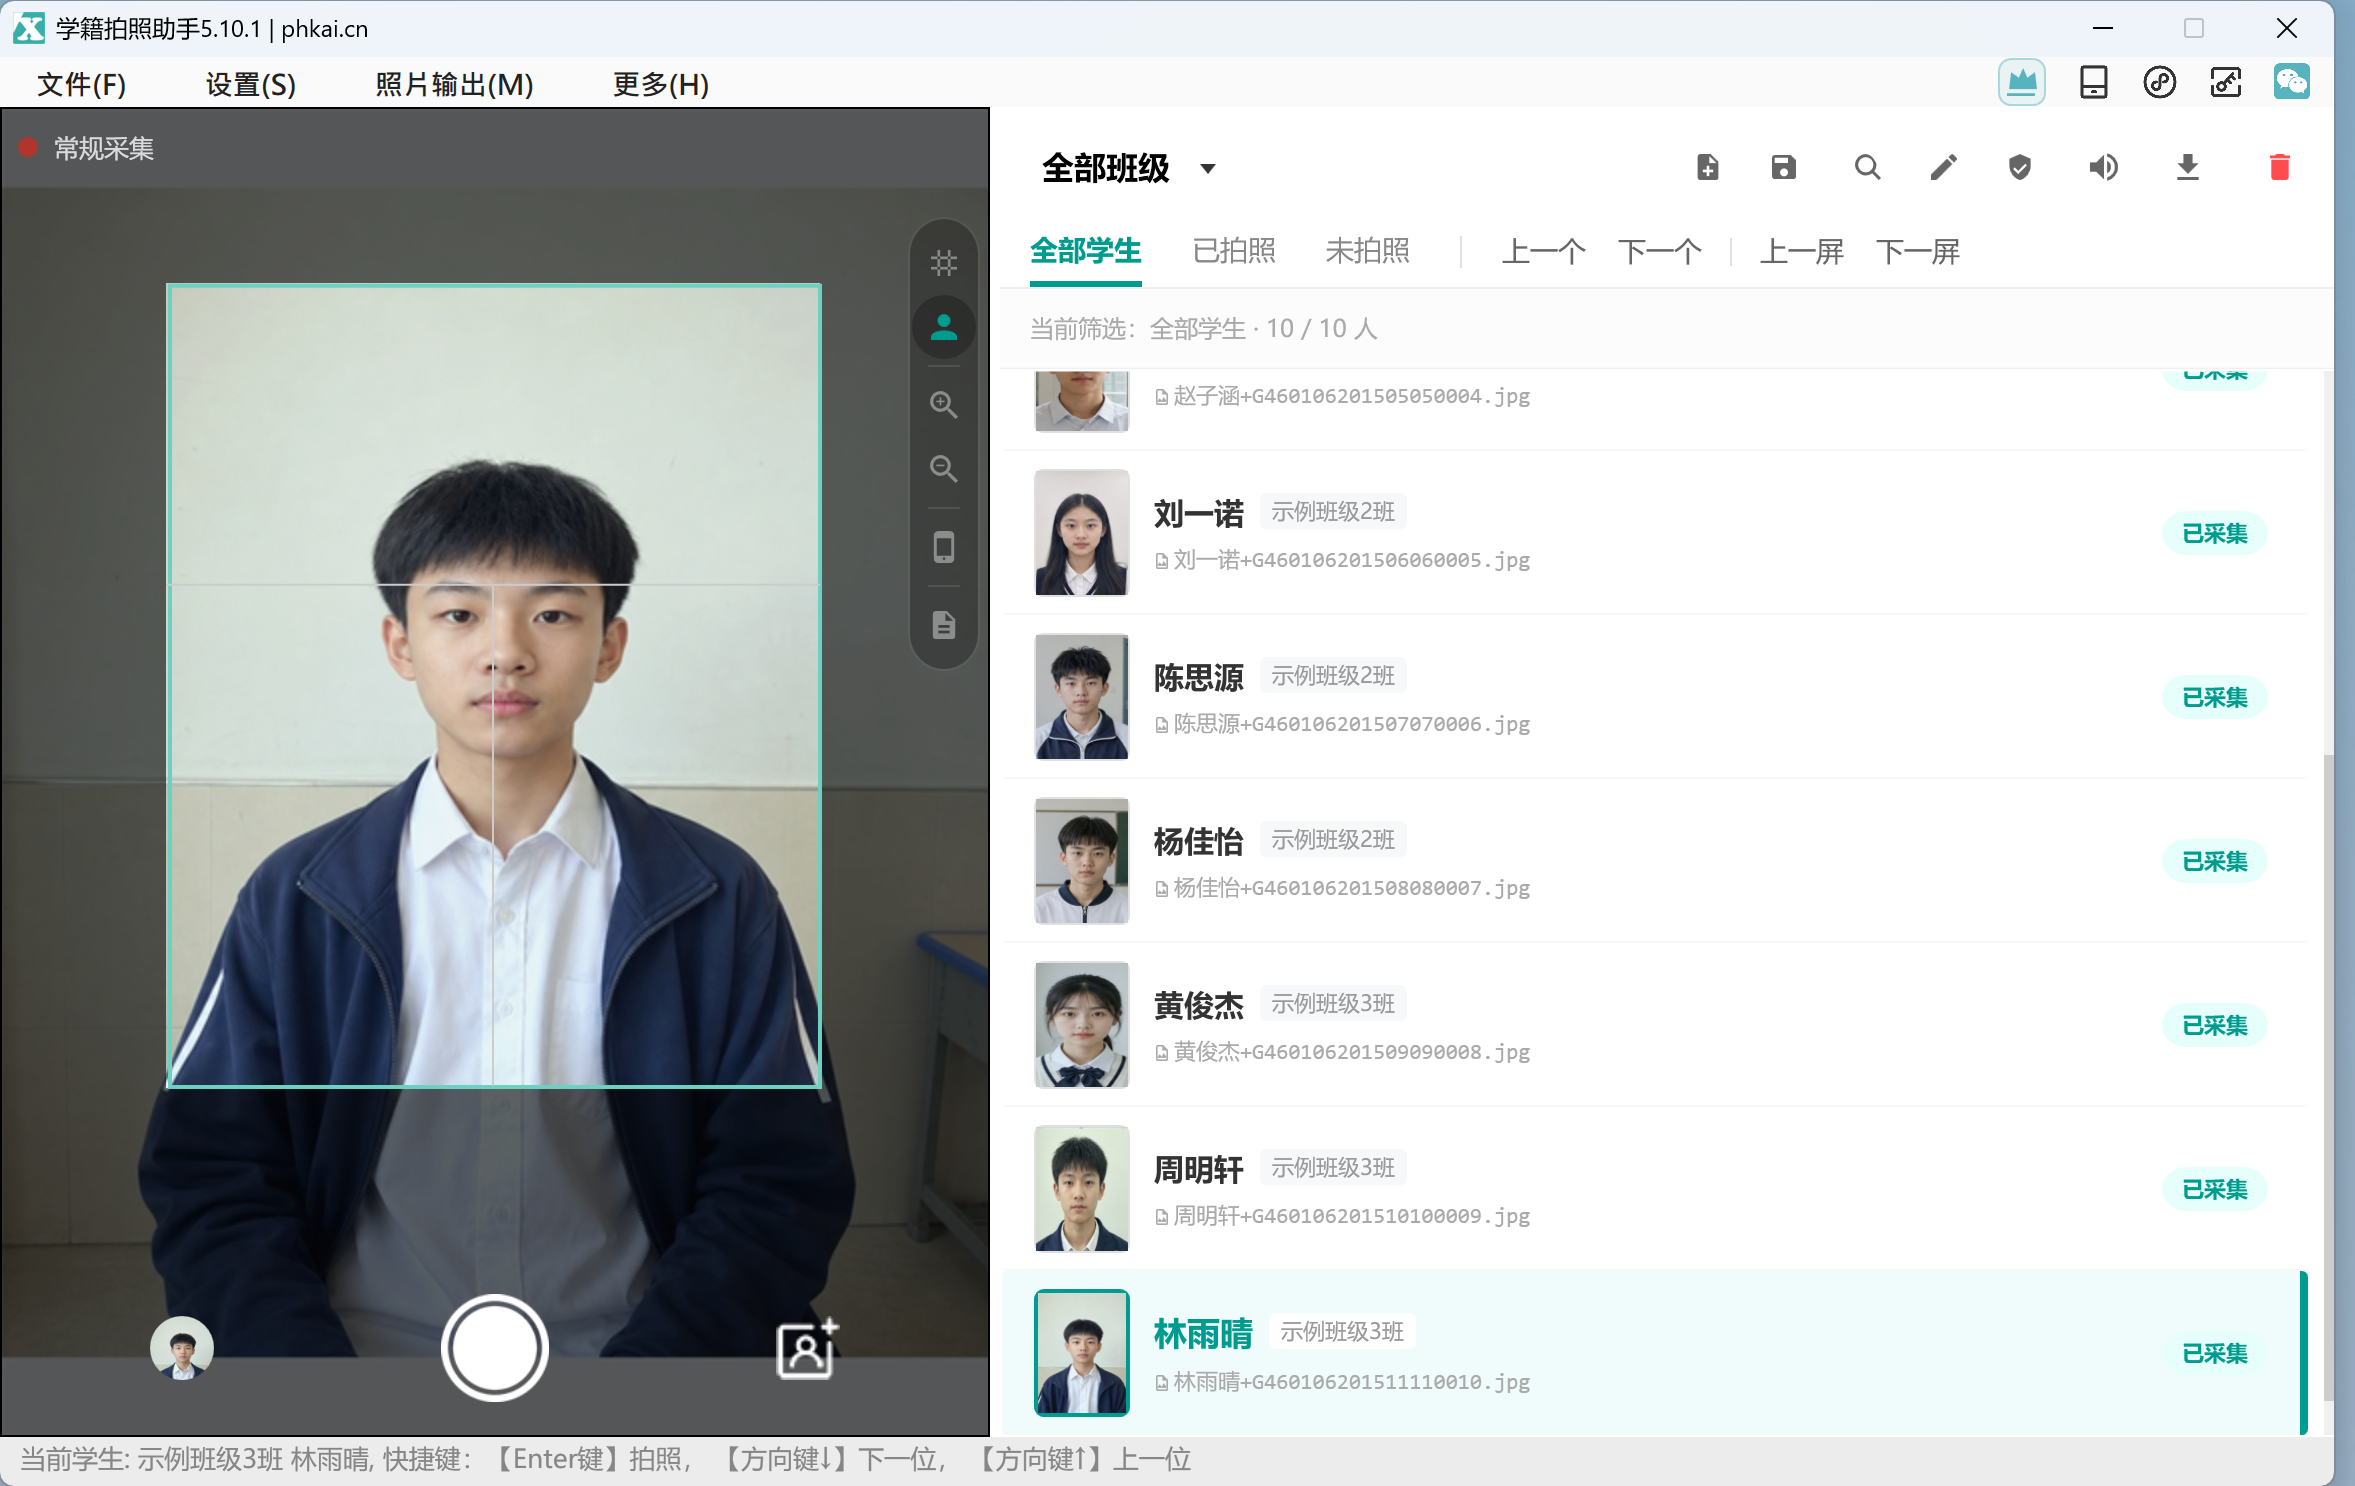Select student 黄俊杰 in the list

[x=1654, y=1025]
